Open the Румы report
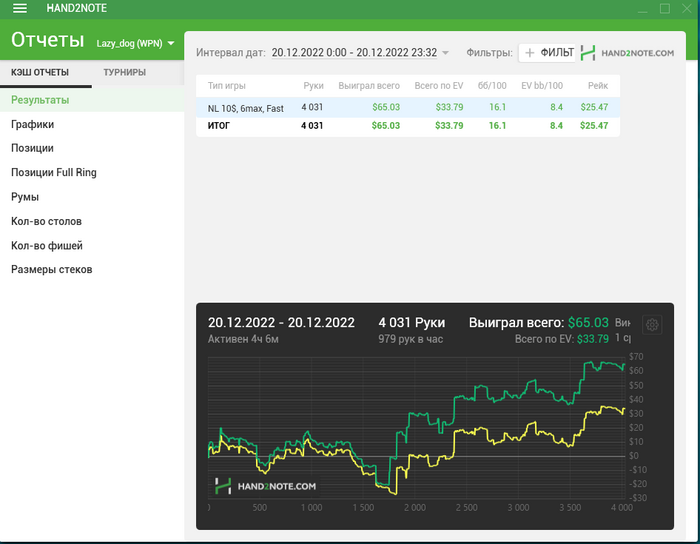 pos(25,197)
